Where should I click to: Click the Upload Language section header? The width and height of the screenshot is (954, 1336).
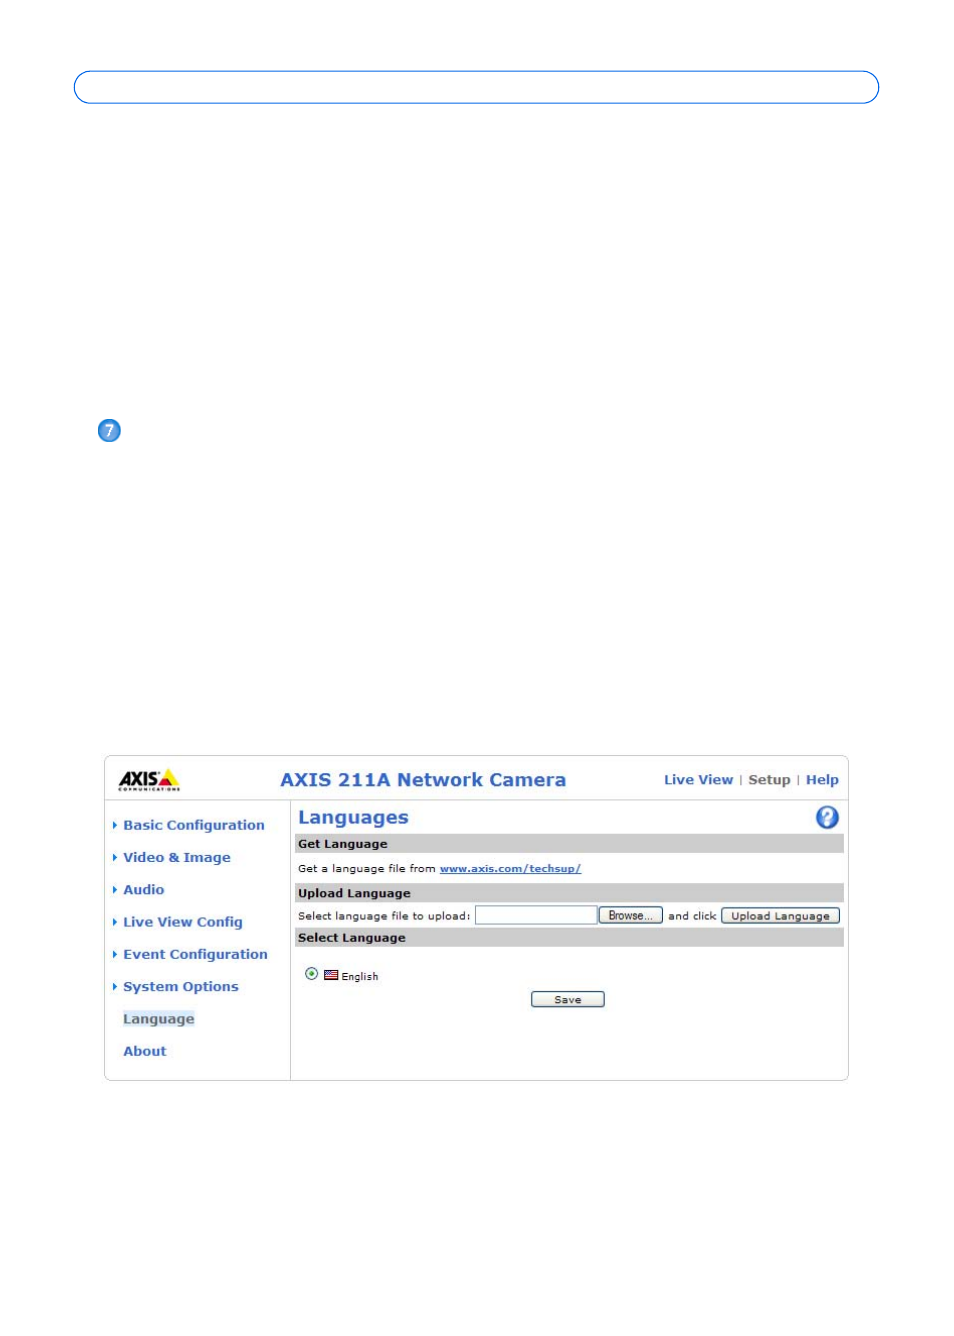pos(569,893)
